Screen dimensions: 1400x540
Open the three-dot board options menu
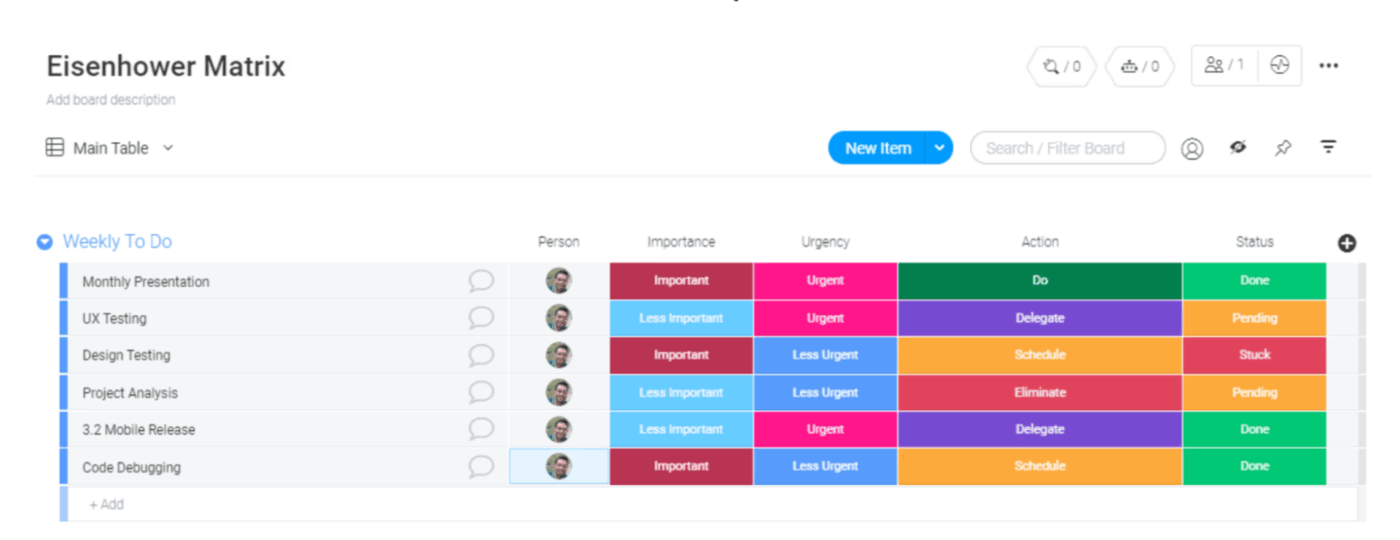tap(1328, 66)
